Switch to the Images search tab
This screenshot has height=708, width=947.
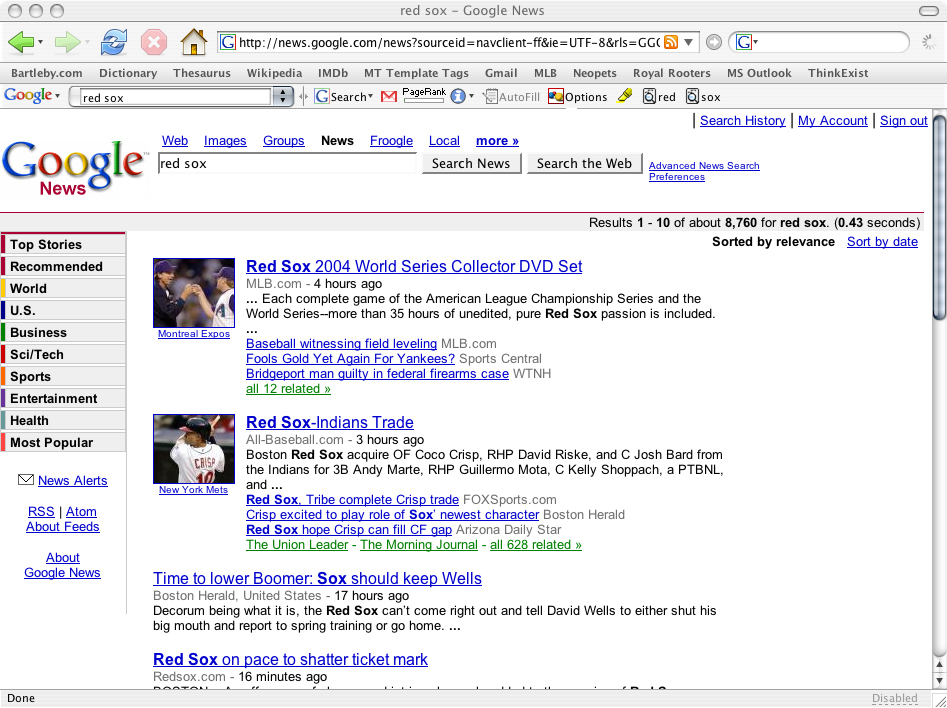tap(225, 141)
